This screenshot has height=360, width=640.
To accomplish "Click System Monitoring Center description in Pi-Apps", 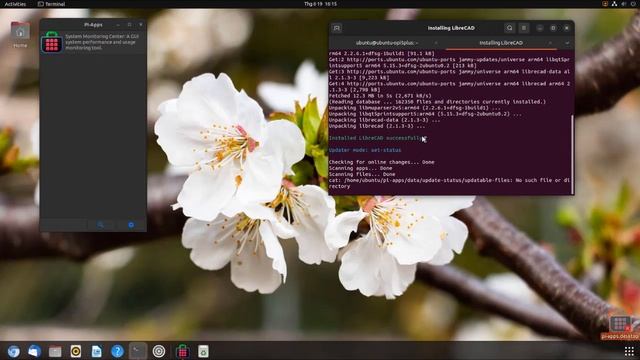I will pos(102,42).
